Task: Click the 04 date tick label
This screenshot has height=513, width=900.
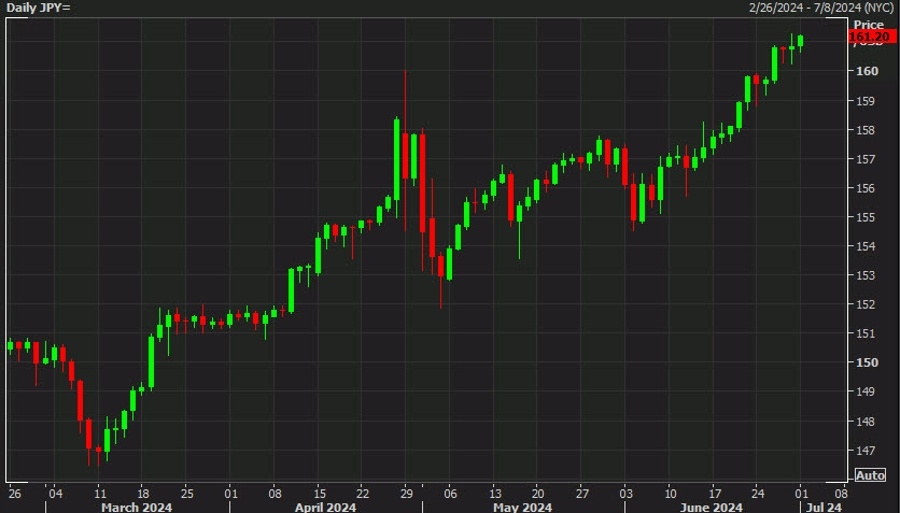Action: coord(55,493)
